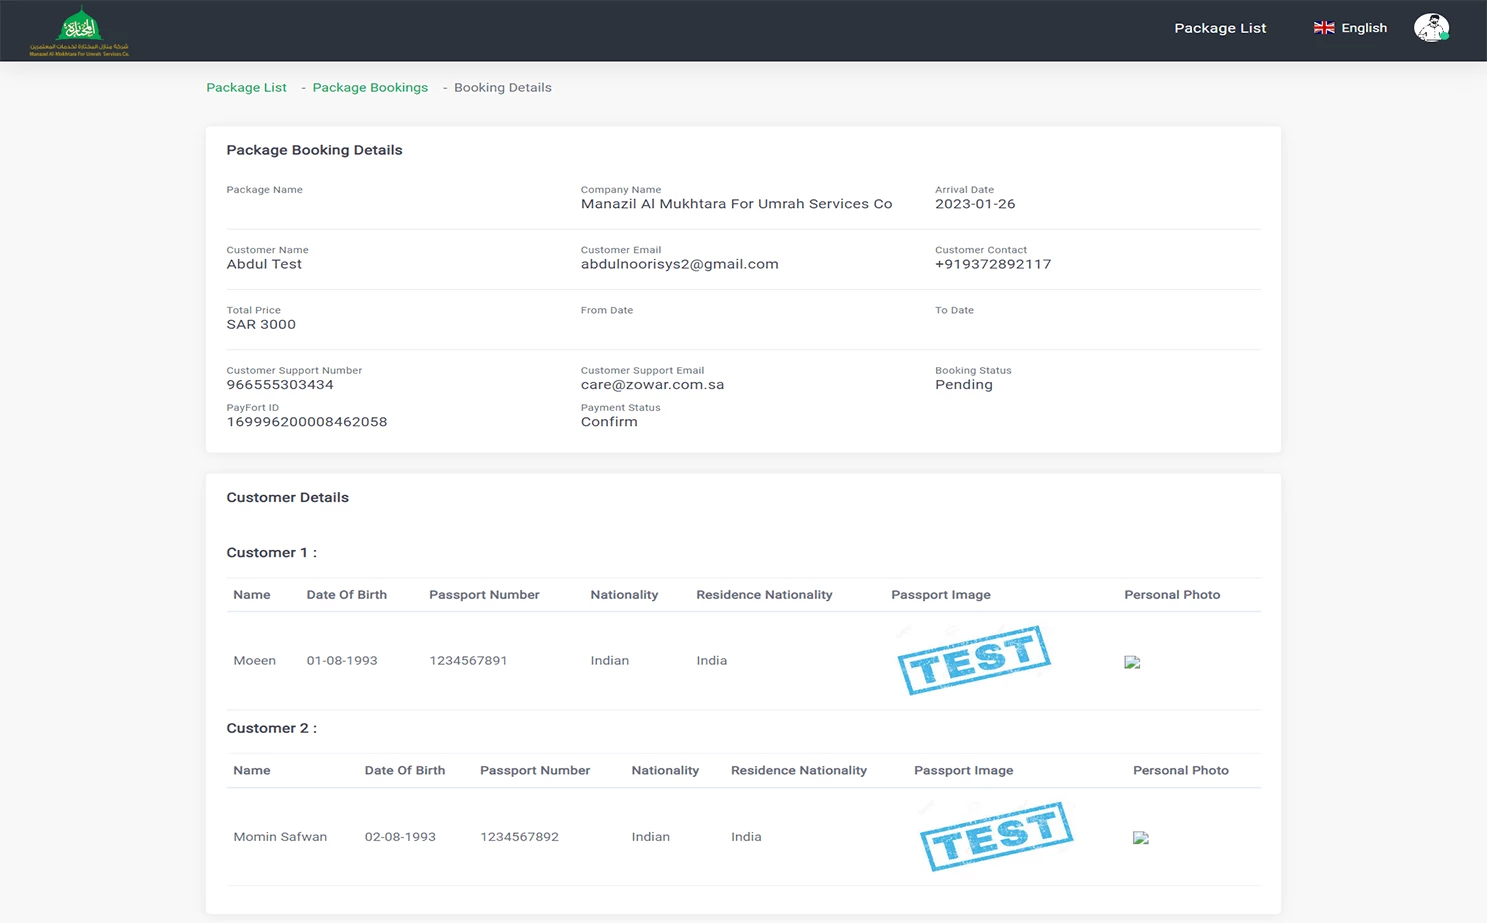Select Package List in the top navigation
The image size is (1487, 923).
1219,28
